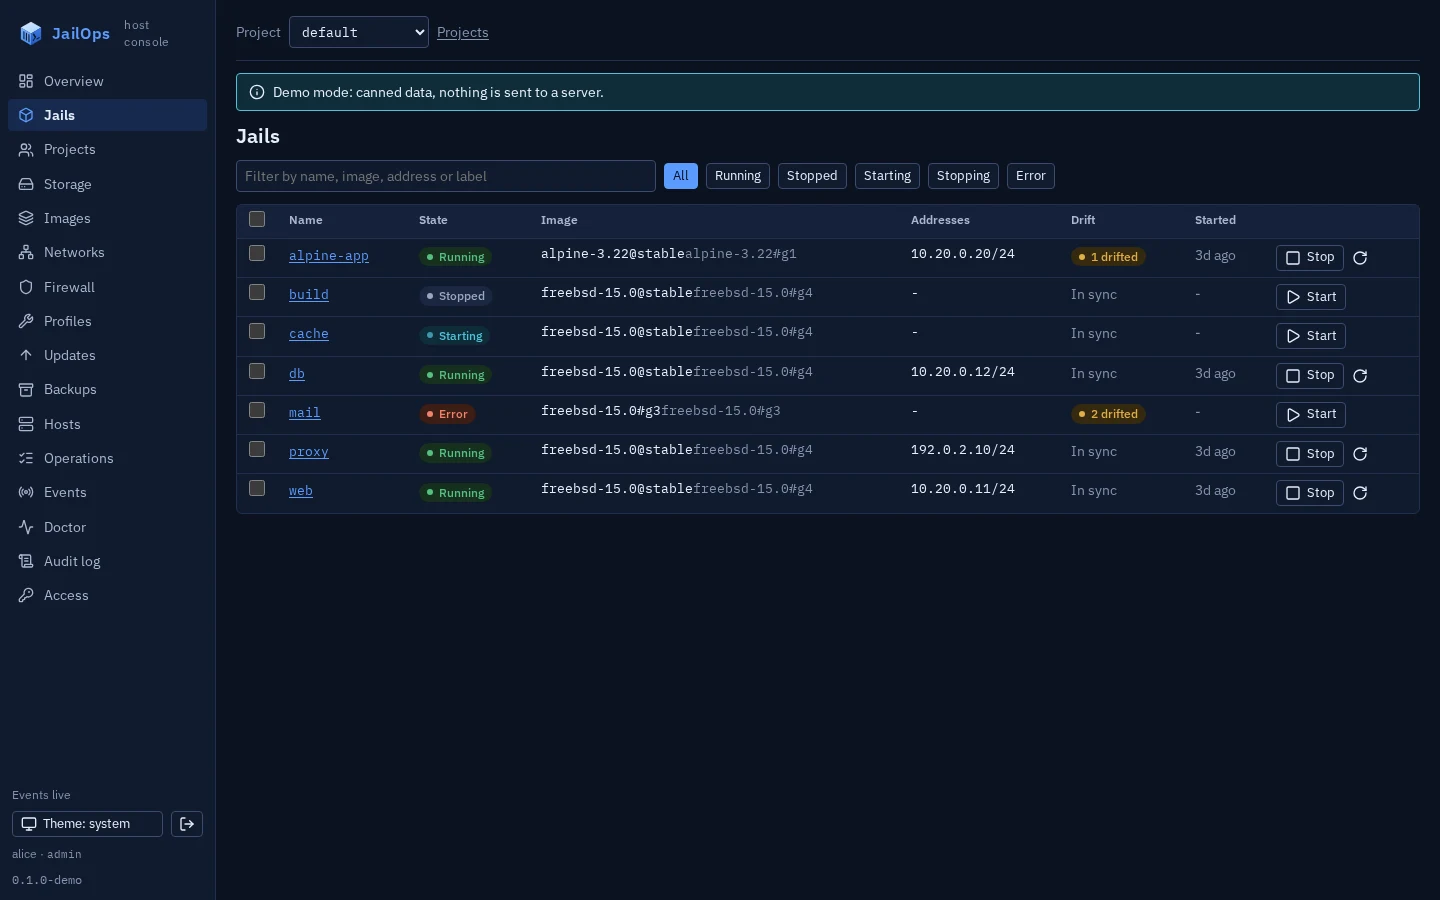Start the build jail
The width and height of the screenshot is (1440, 900).
pyautogui.click(x=1311, y=297)
